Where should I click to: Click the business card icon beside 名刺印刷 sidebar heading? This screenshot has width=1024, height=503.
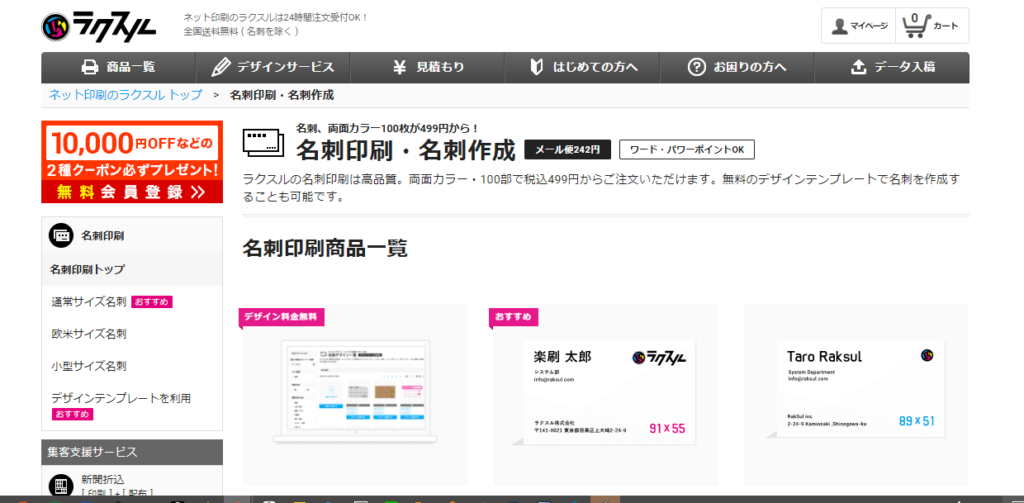point(61,236)
